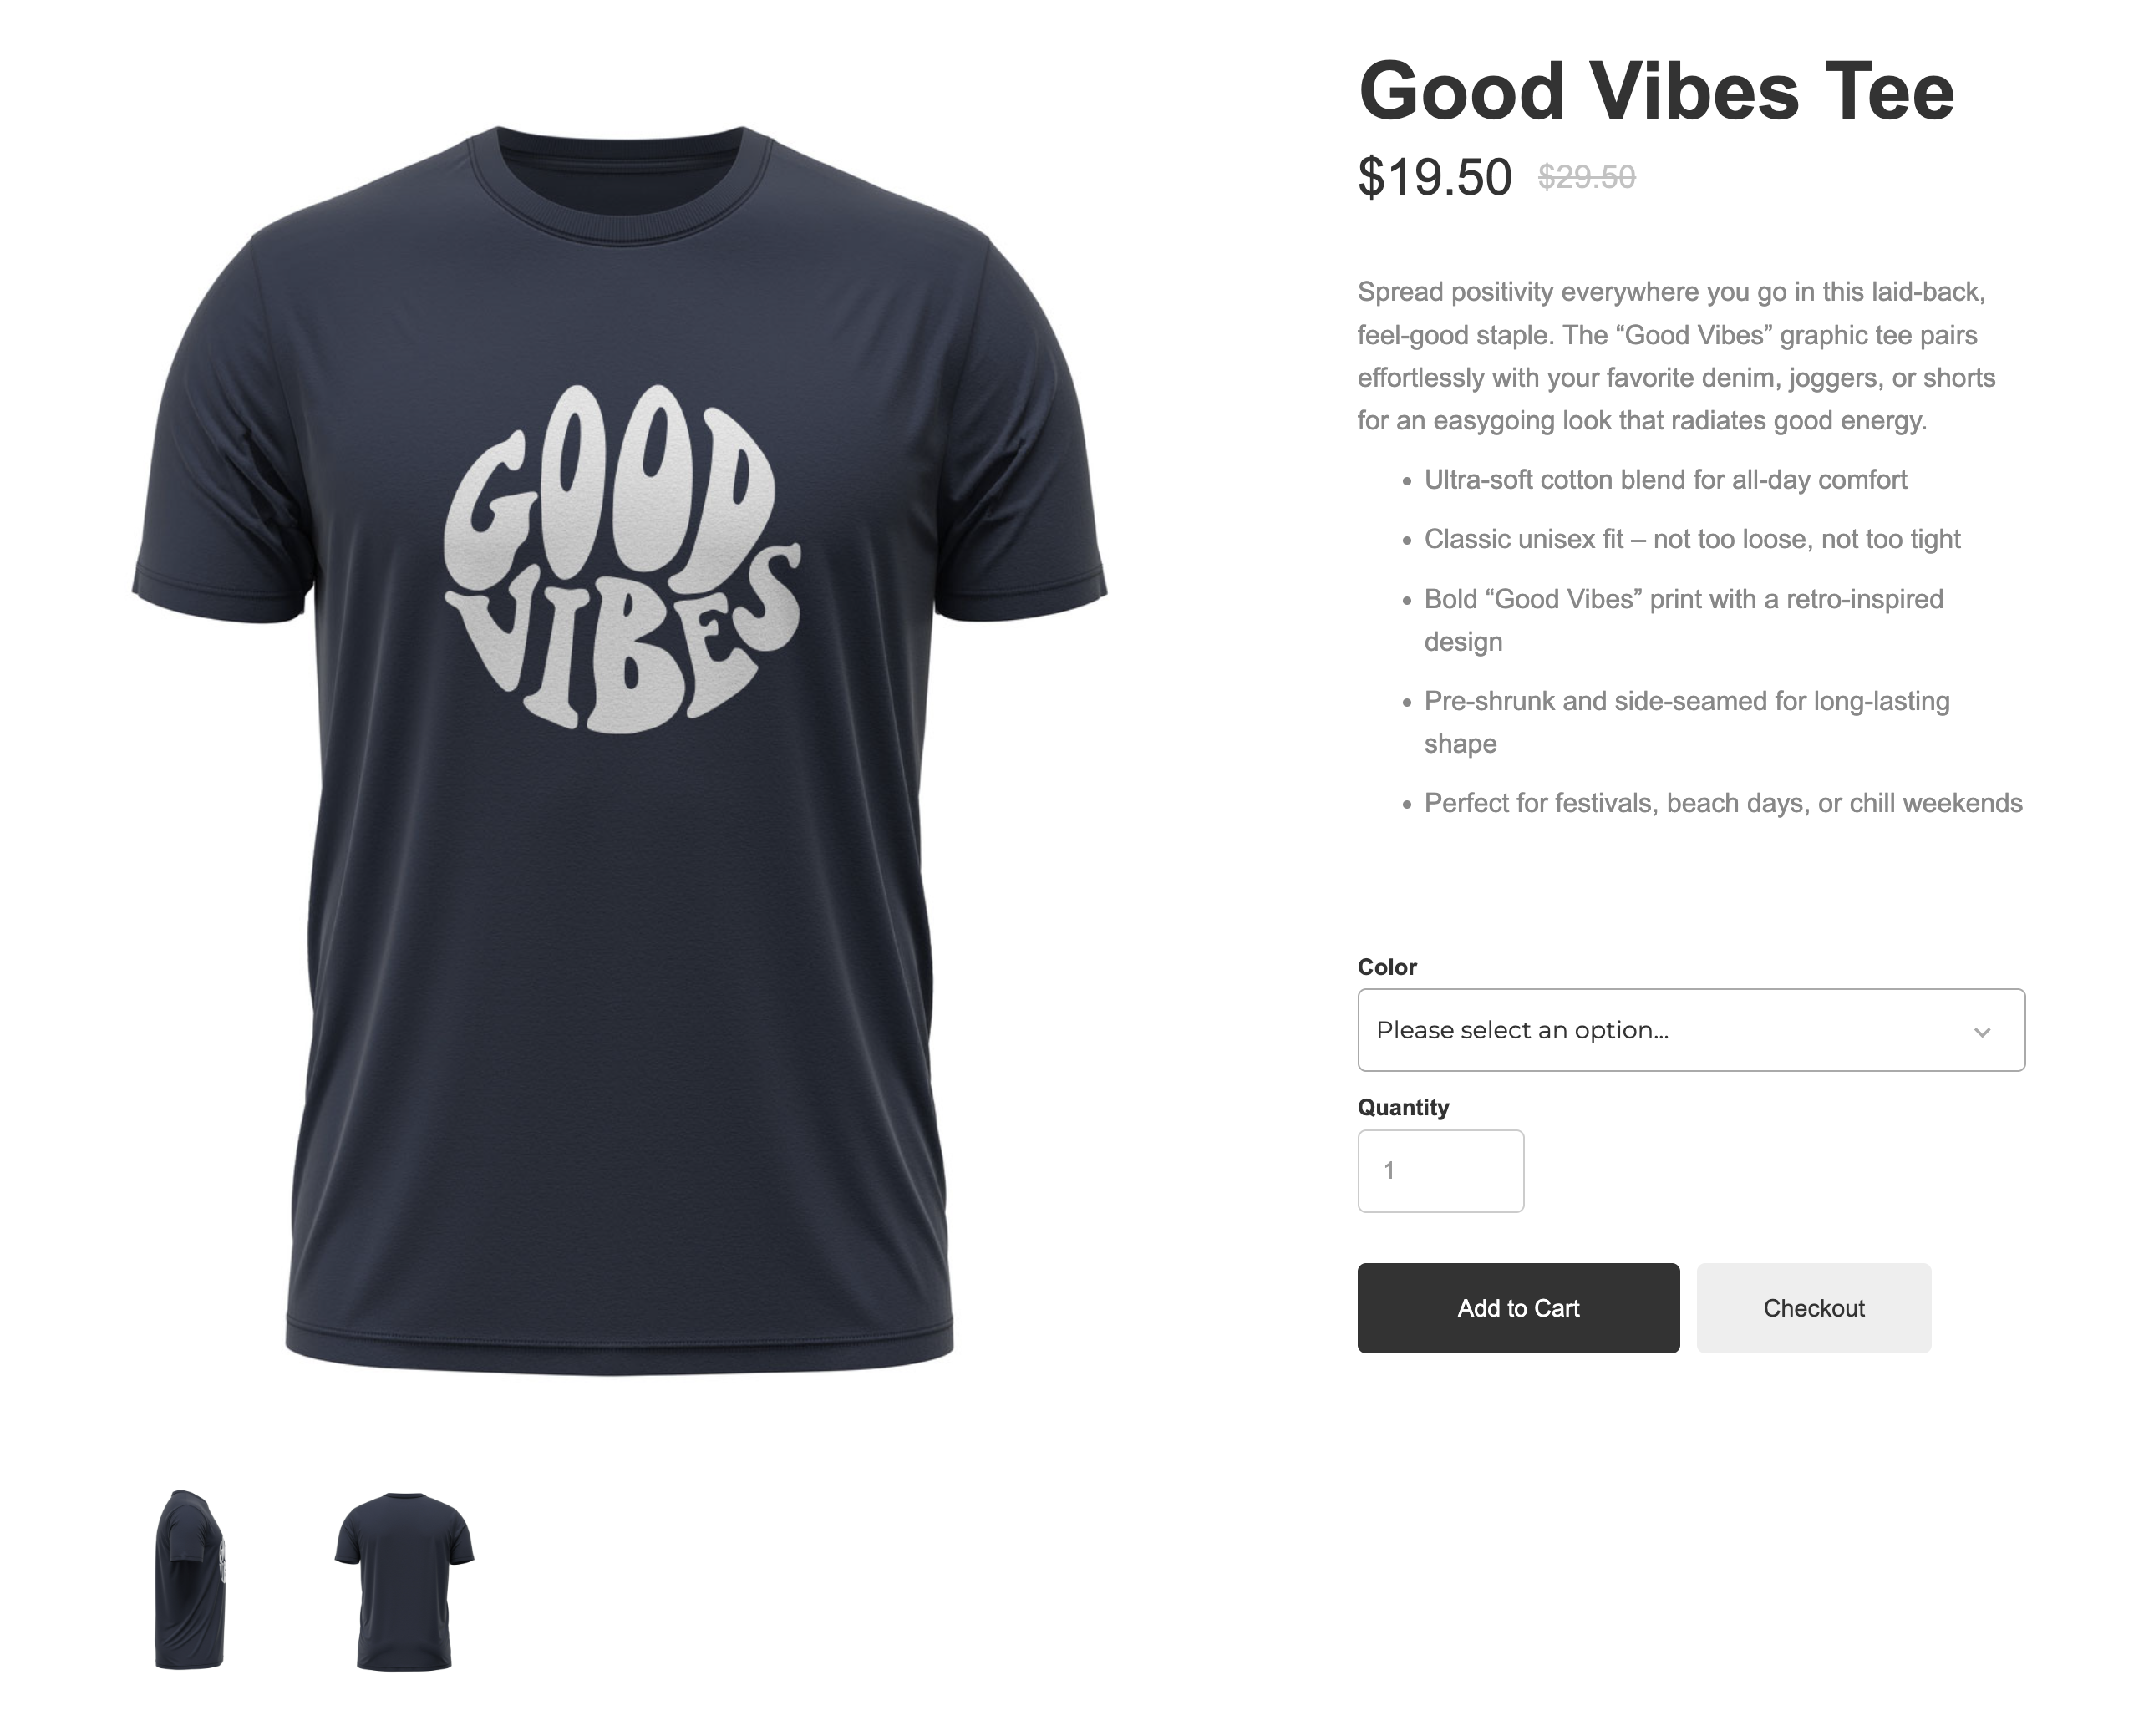Image resolution: width=2154 pixels, height=1736 pixels.
Task: Click the Good Vibes Tee product title
Action: (1656, 91)
